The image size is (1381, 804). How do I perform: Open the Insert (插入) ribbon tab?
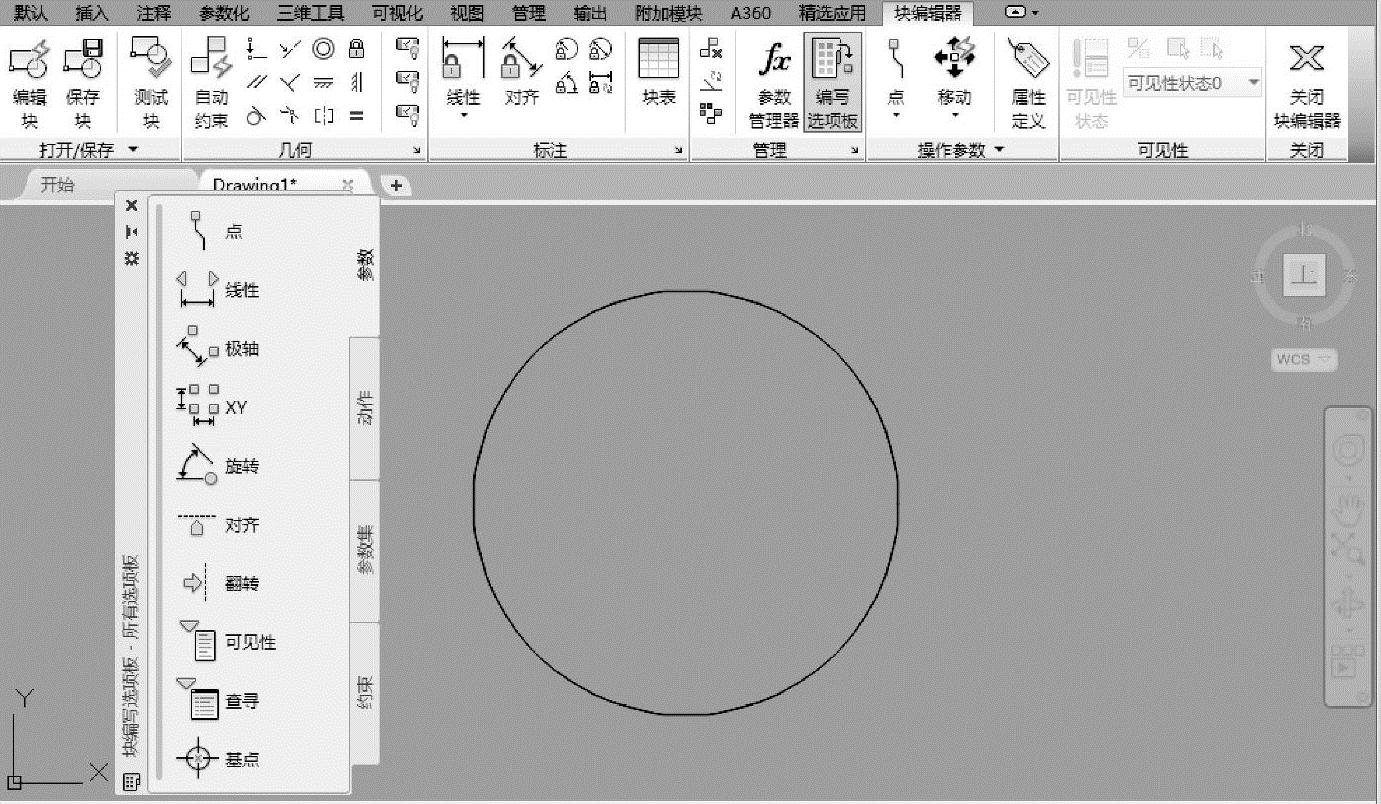[x=92, y=13]
